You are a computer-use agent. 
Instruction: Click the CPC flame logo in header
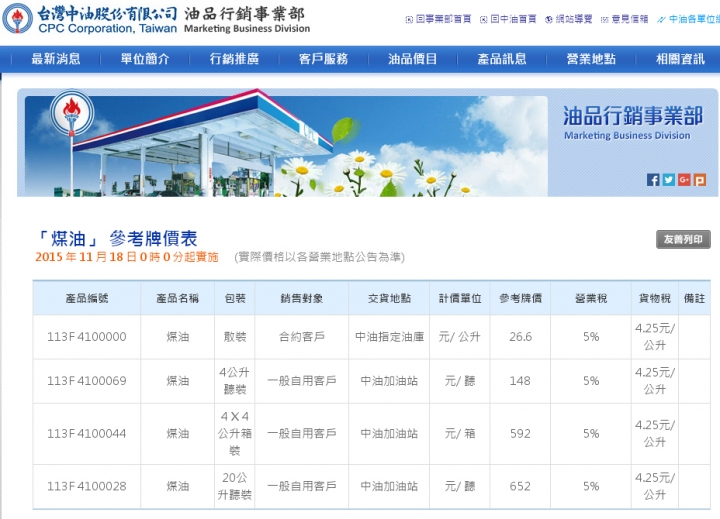pos(17,18)
